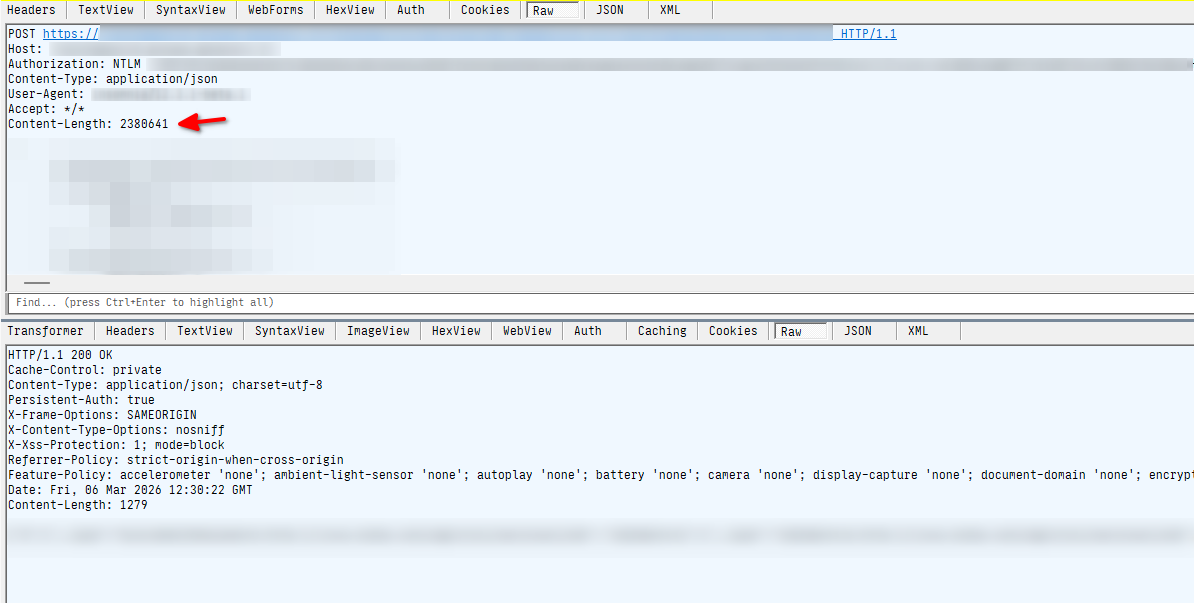Open the response Auth tab
The width and height of the screenshot is (1195, 603).
pyautogui.click(x=588, y=331)
